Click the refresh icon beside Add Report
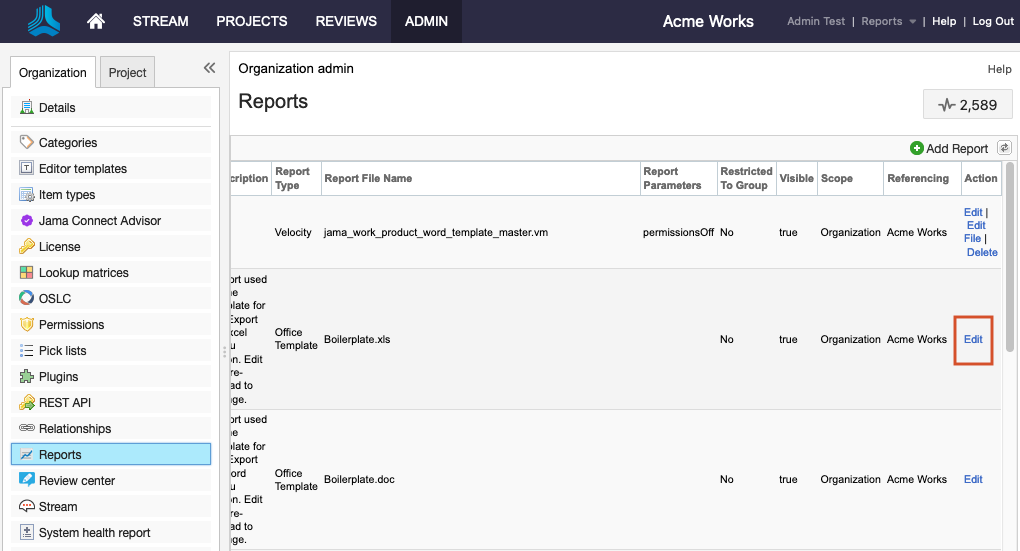The width and height of the screenshot is (1020, 551). pos(1004,148)
